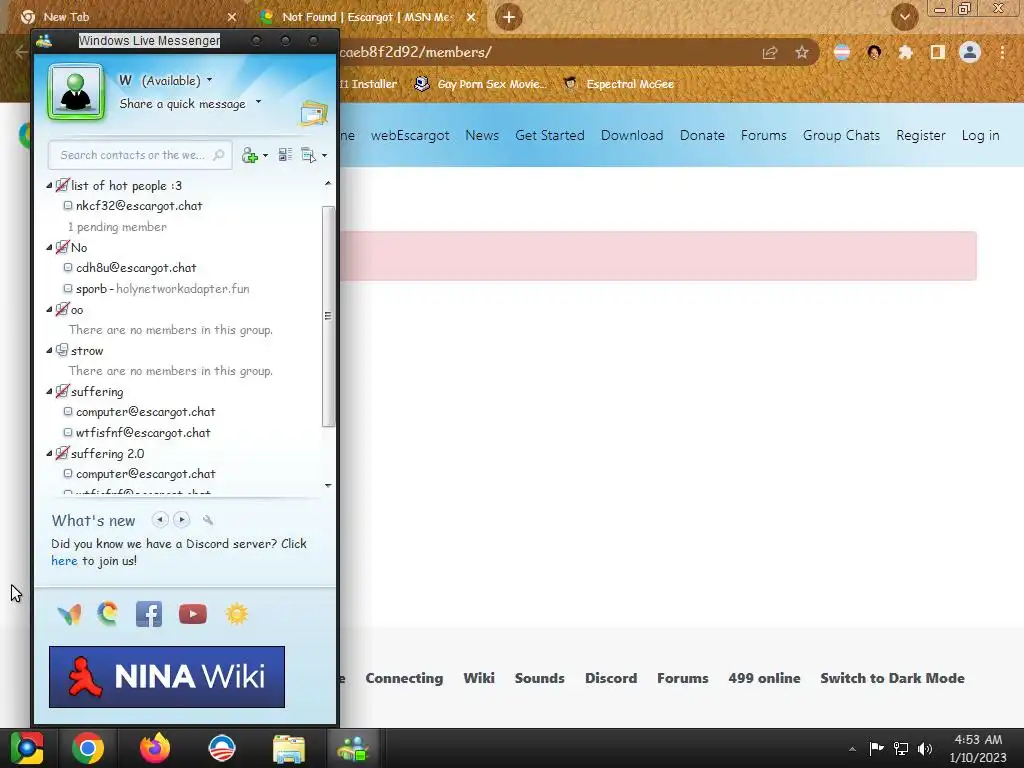The image size is (1024, 768).
Task: Collapse the 'No' group
Action: point(50,248)
